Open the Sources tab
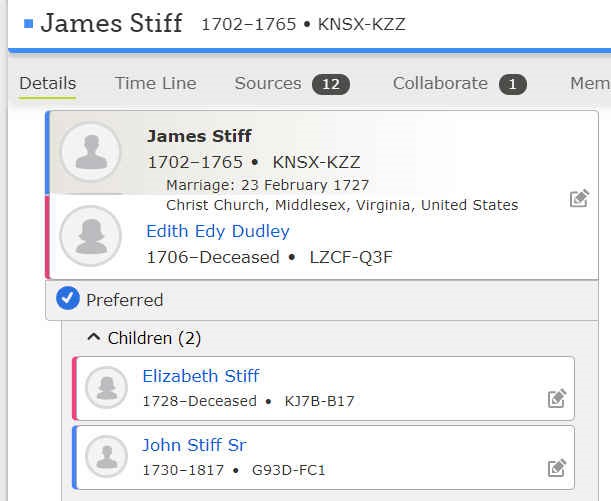Viewport: 611px width, 501px height. pos(268,83)
